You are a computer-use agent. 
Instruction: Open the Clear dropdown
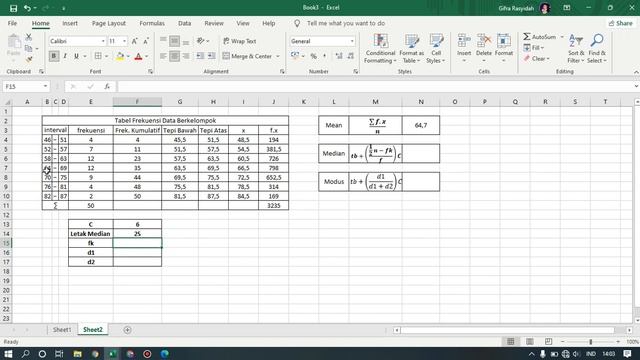pyautogui.click(x=537, y=59)
